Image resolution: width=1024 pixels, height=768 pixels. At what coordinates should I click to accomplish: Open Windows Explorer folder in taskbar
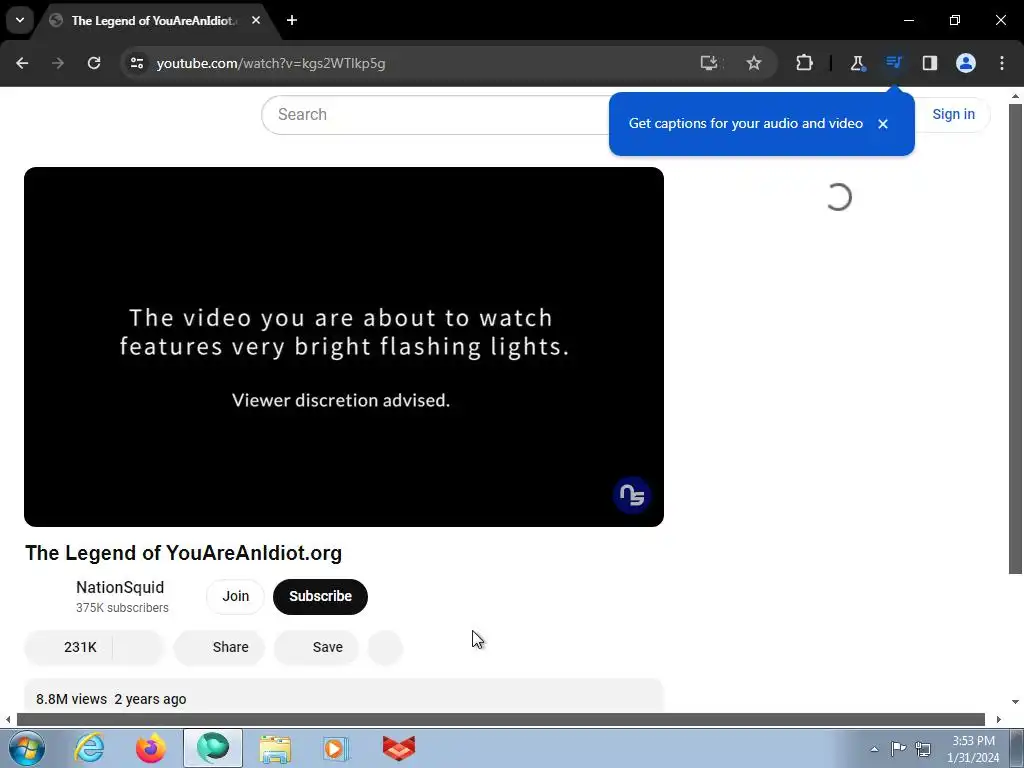click(x=275, y=748)
